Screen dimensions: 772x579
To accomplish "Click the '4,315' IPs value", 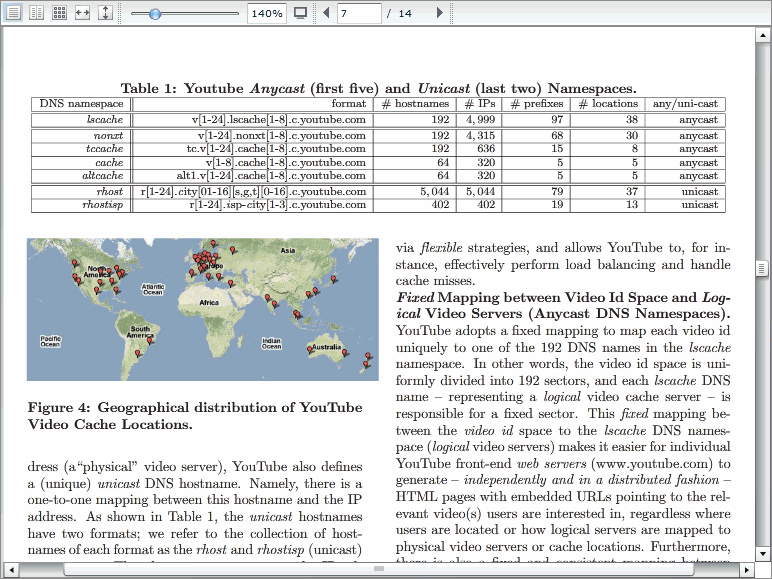I will [481, 135].
